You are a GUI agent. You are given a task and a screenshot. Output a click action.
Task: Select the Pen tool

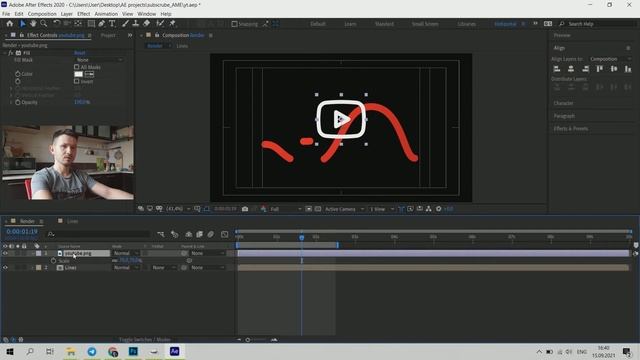click(x=102, y=24)
